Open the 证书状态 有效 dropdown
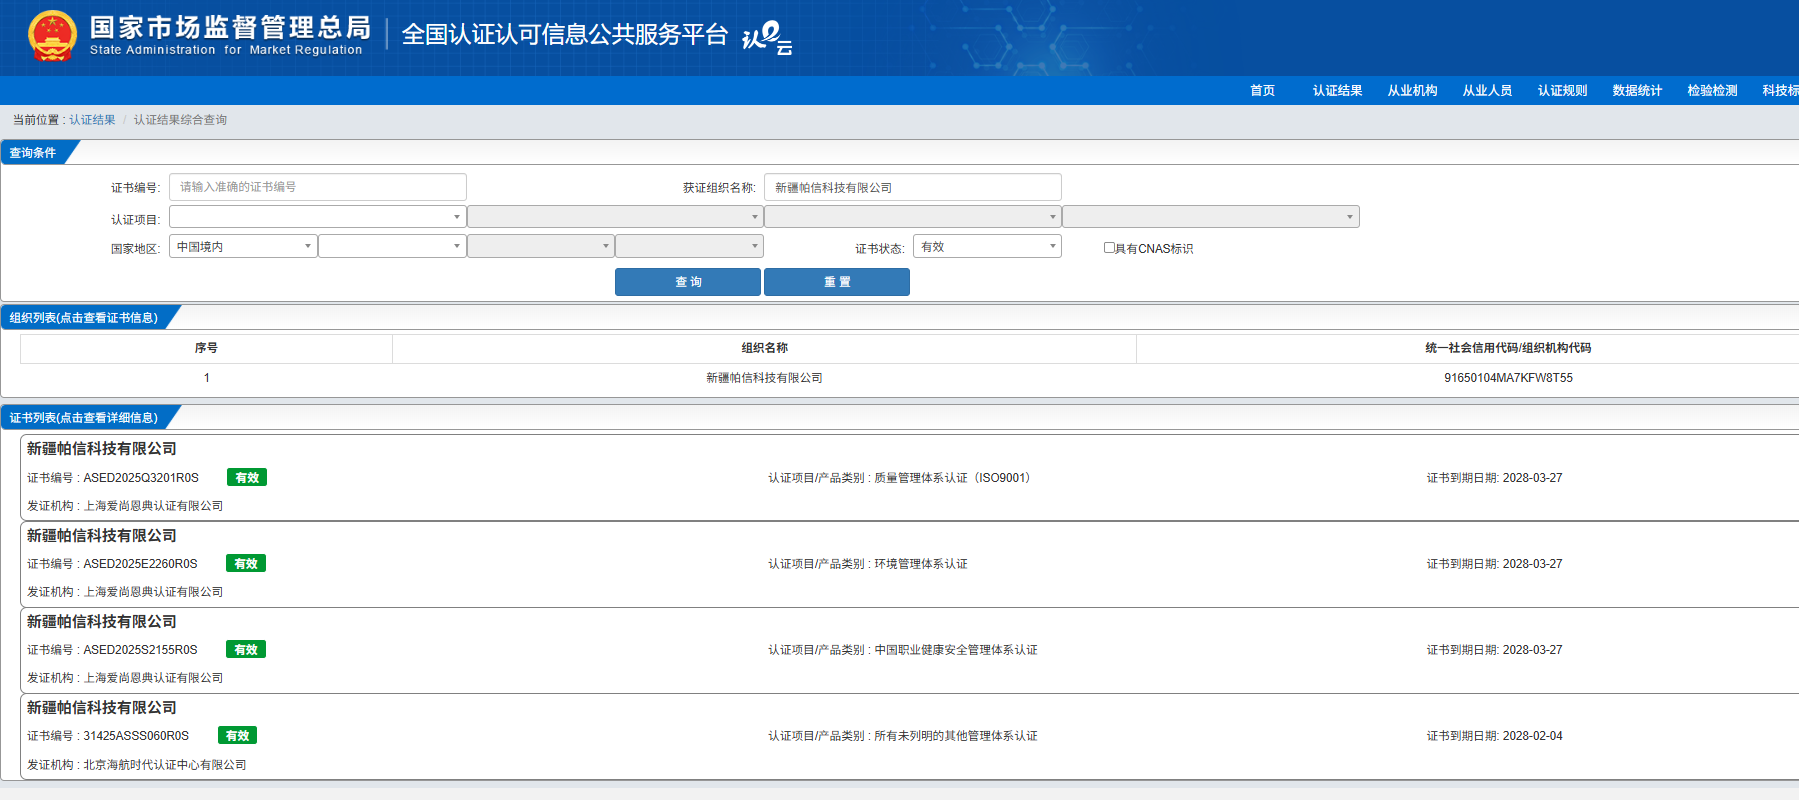This screenshot has width=1799, height=800. [x=986, y=247]
